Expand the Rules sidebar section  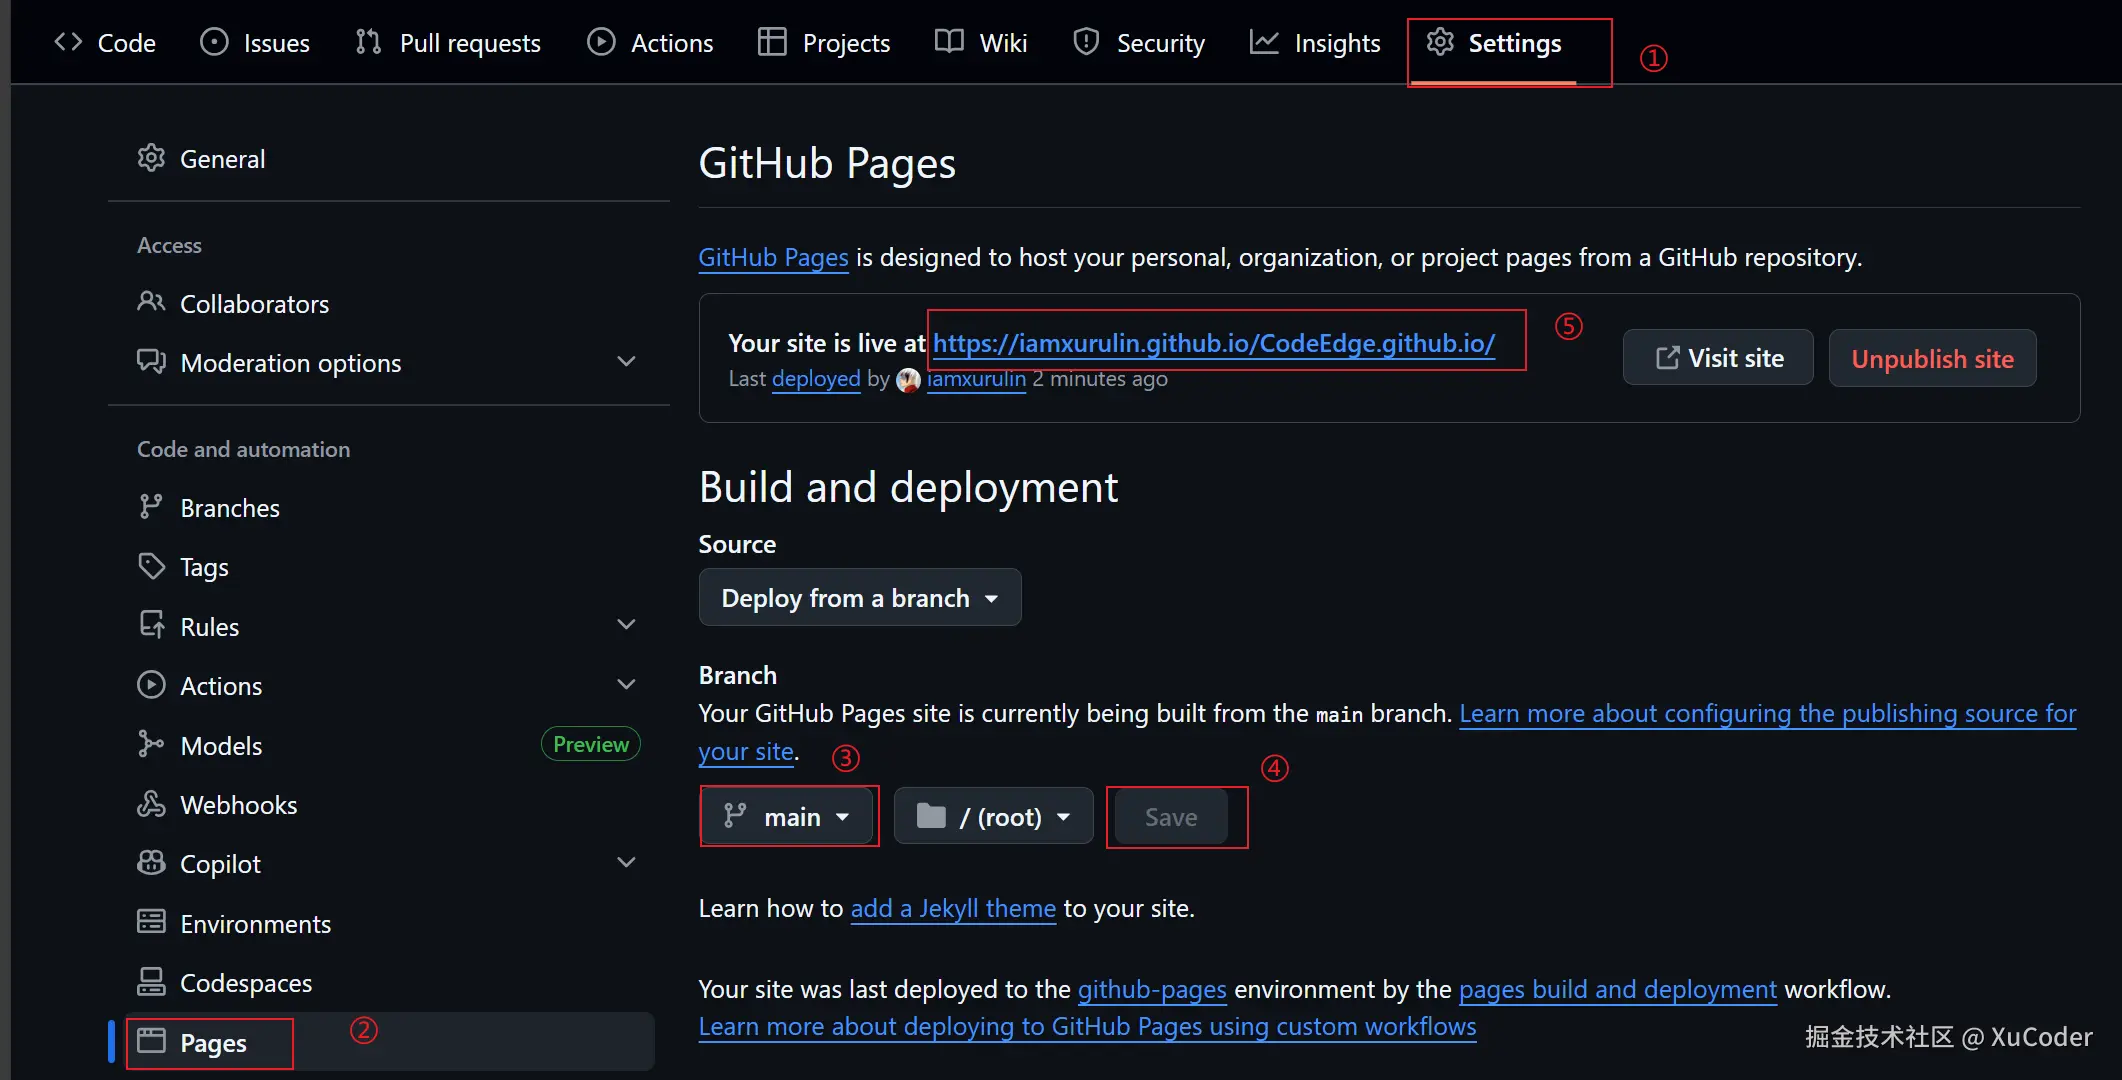click(x=626, y=626)
